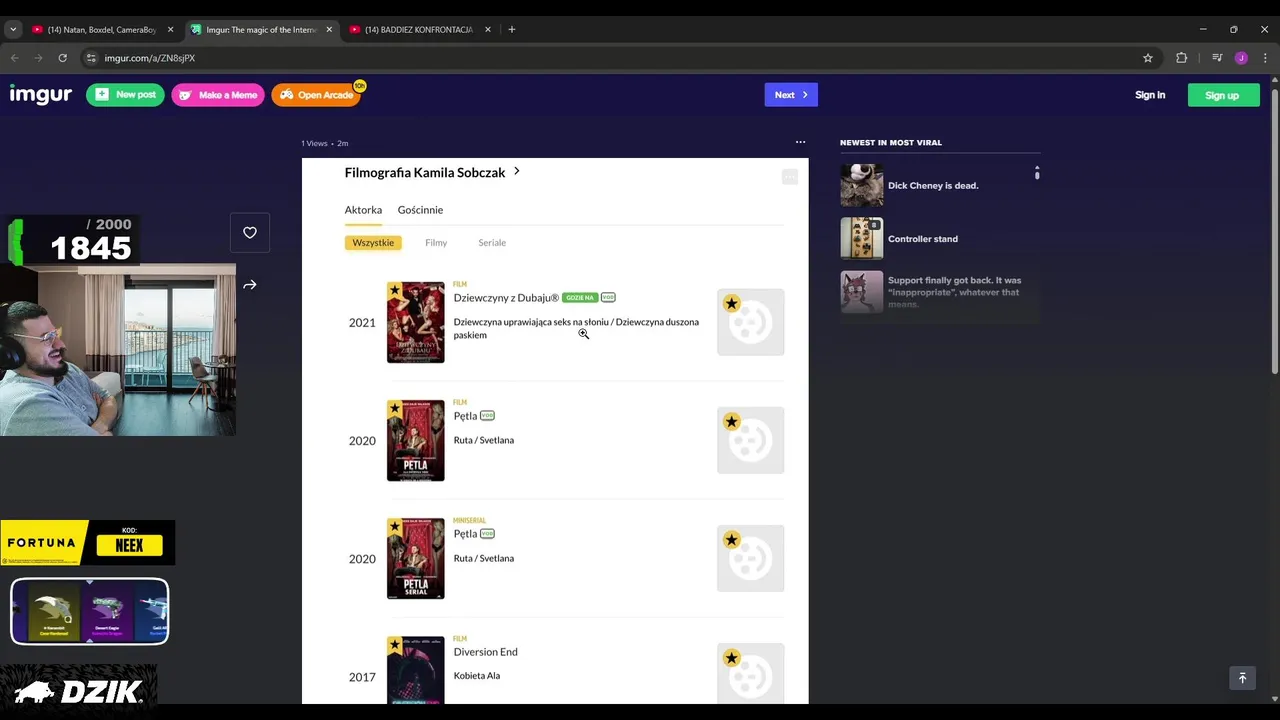Click the Pętla film title
1280x720 pixels.
pos(465,416)
